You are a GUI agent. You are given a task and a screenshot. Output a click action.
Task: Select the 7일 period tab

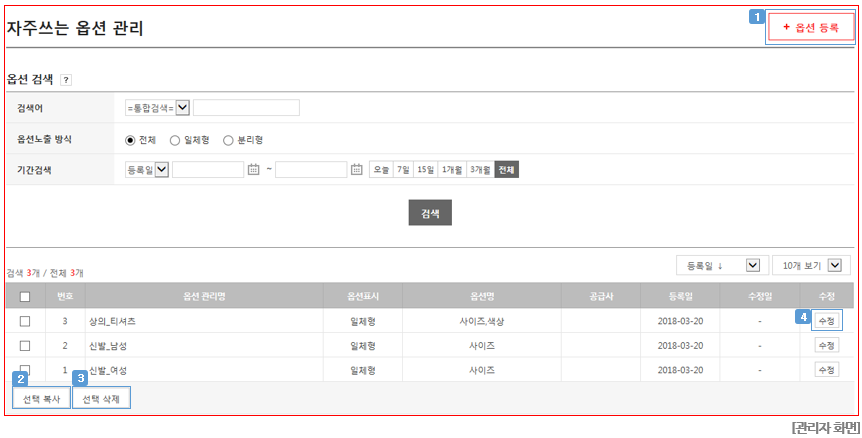(403, 170)
